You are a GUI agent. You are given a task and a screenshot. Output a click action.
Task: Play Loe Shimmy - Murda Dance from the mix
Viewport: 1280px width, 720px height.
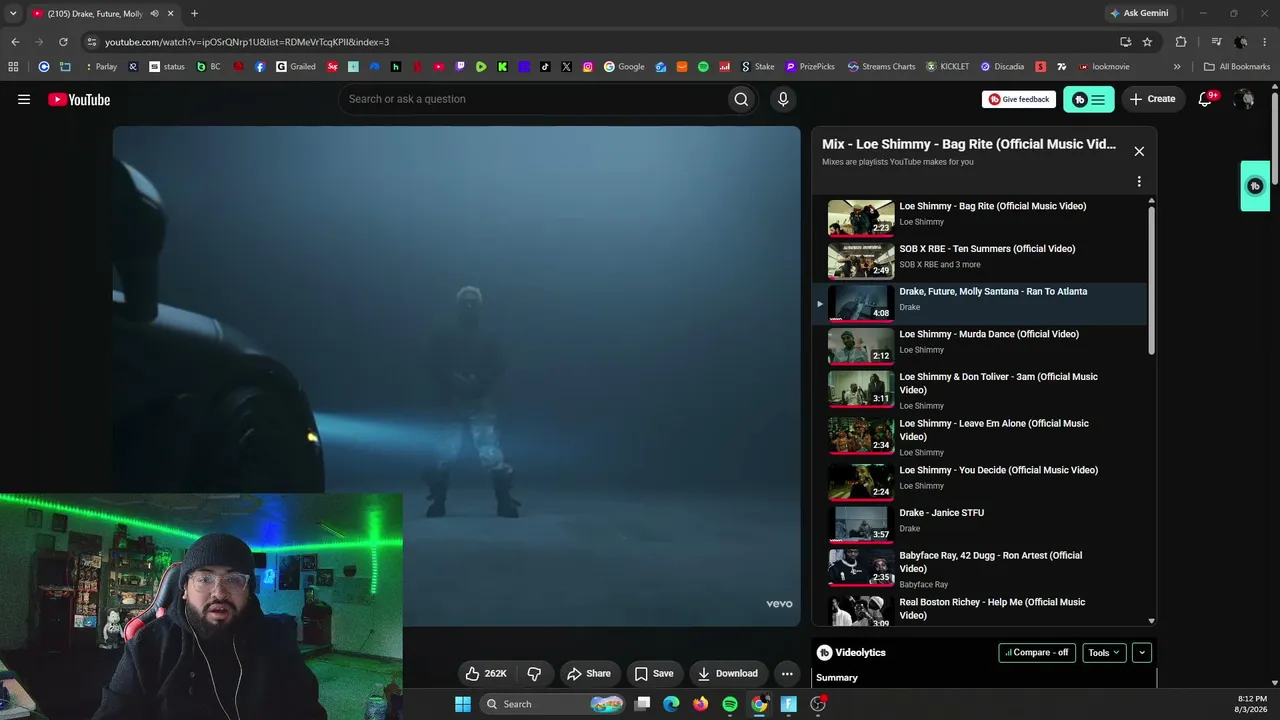click(x=980, y=346)
